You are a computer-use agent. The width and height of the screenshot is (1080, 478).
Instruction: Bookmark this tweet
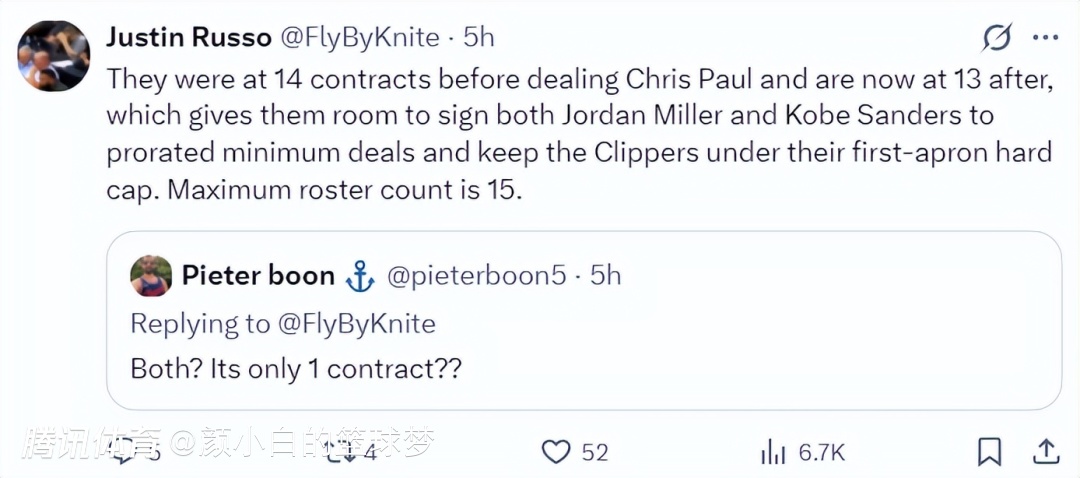[989, 452]
